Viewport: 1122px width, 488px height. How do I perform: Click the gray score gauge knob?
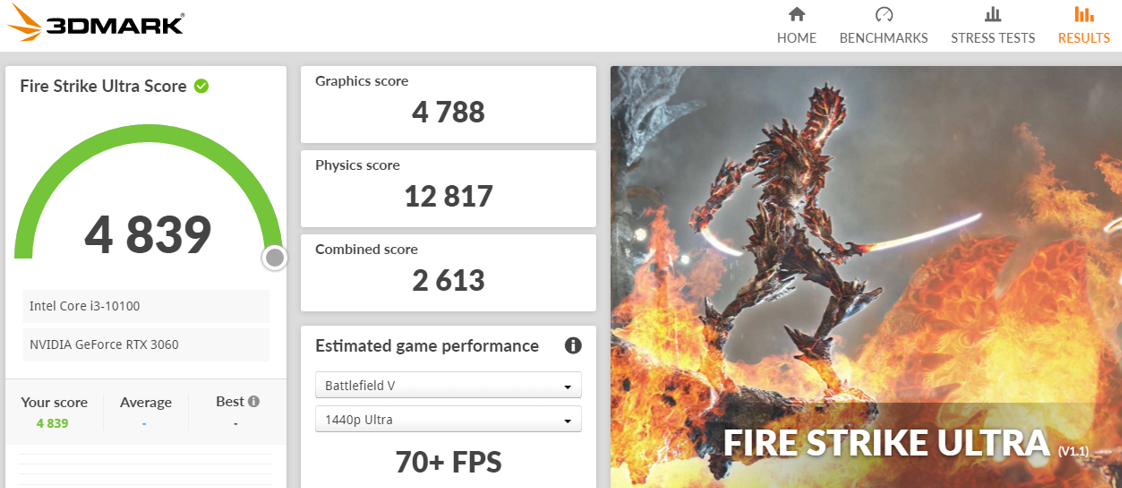pyautogui.click(x=275, y=258)
